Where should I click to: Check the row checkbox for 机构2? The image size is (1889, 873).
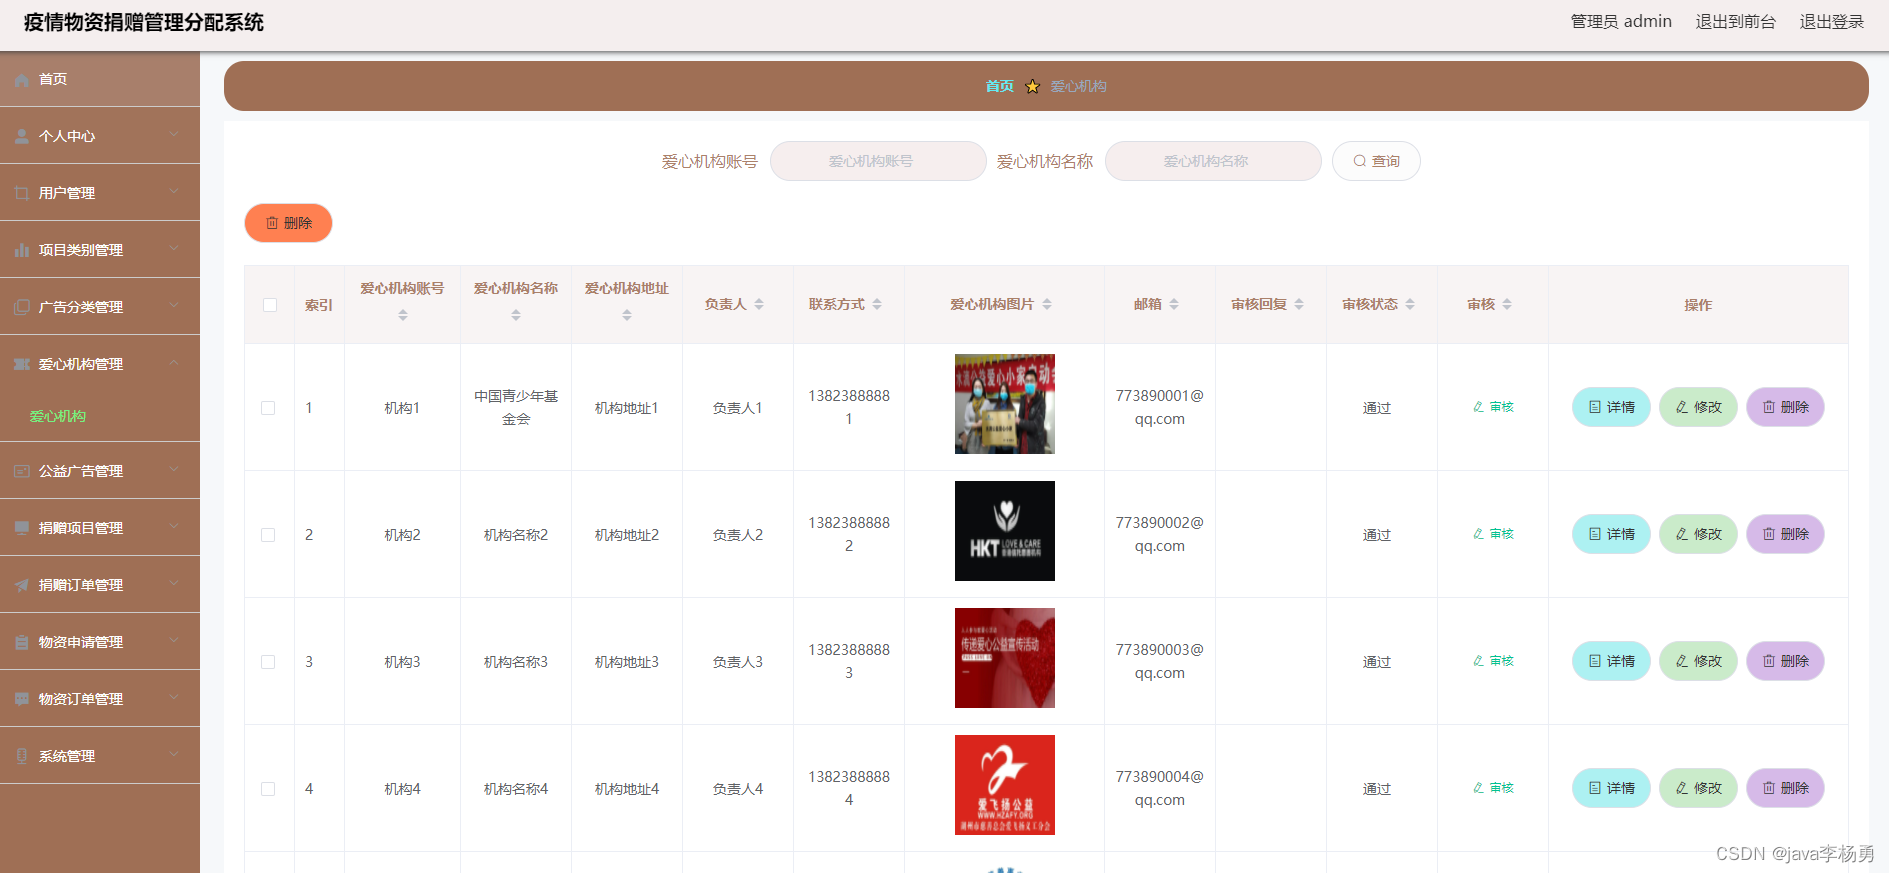pyautogui.click(x=268, y=535)
